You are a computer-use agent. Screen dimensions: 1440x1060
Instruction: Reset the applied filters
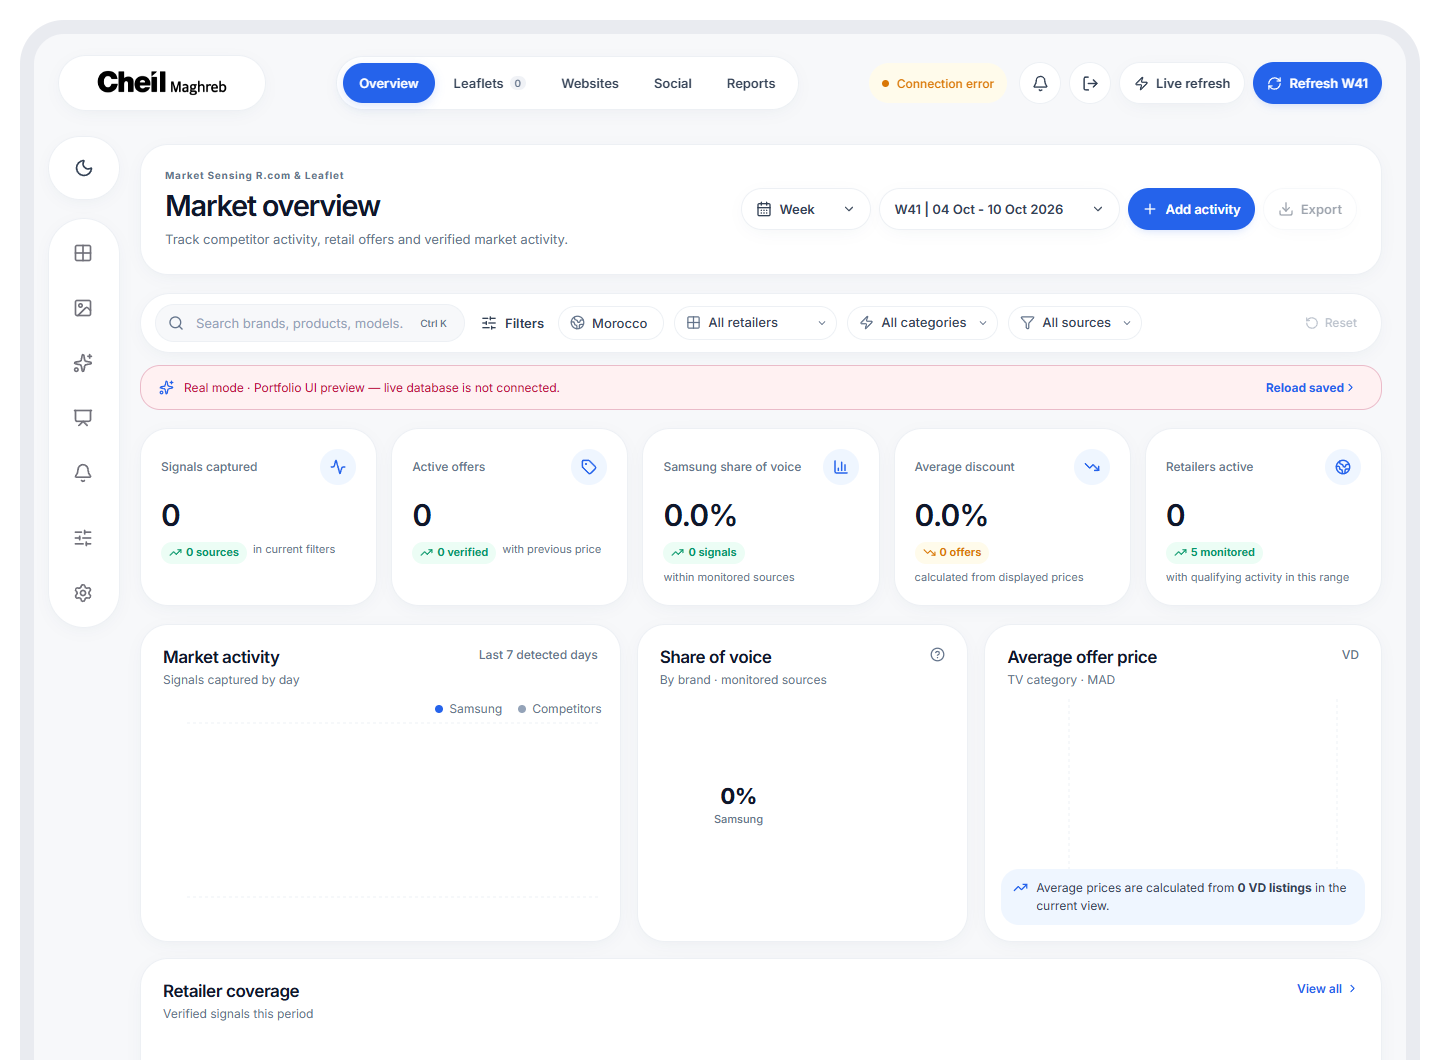[x=1331, y=323]
